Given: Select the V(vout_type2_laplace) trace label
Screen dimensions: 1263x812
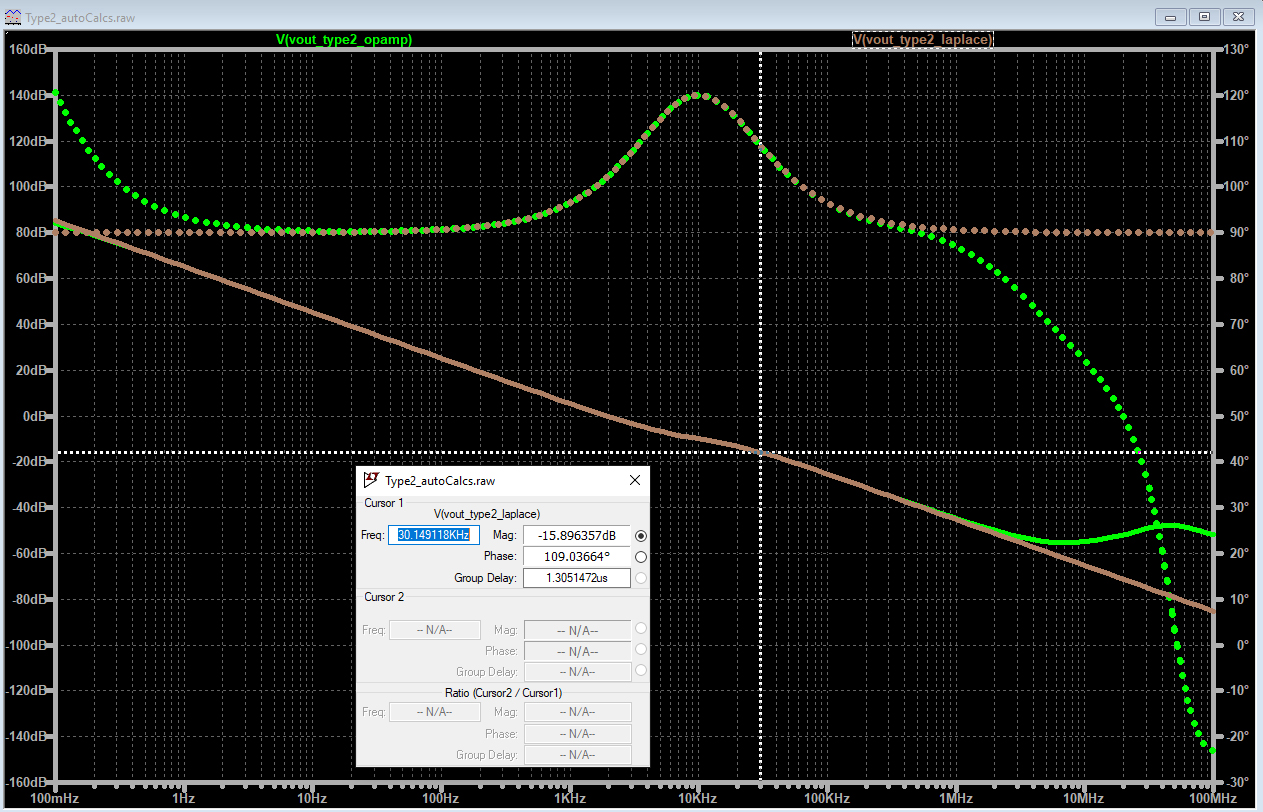Looking at the screenshot, I should [922, 39].
